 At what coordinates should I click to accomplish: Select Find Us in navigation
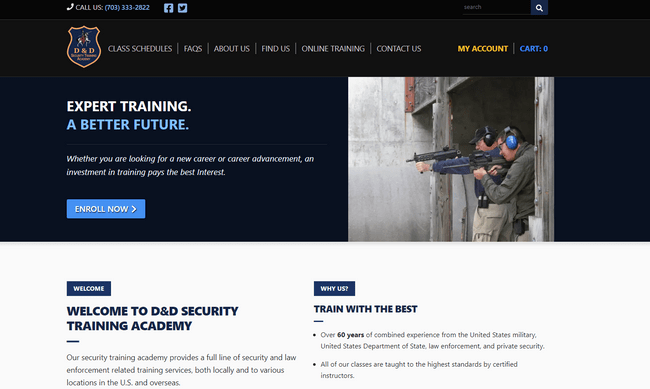click(276, 49)
